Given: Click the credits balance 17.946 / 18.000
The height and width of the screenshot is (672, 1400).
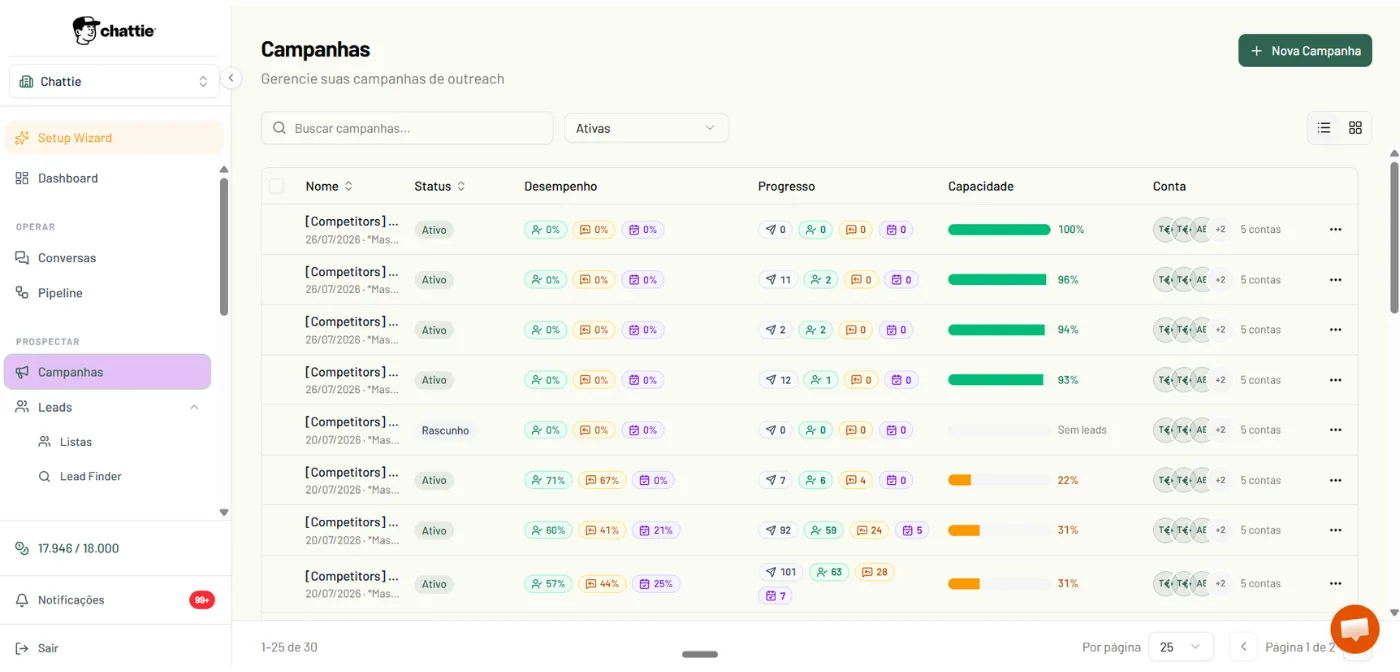Looking at the screenshot, I should [78, 548].
